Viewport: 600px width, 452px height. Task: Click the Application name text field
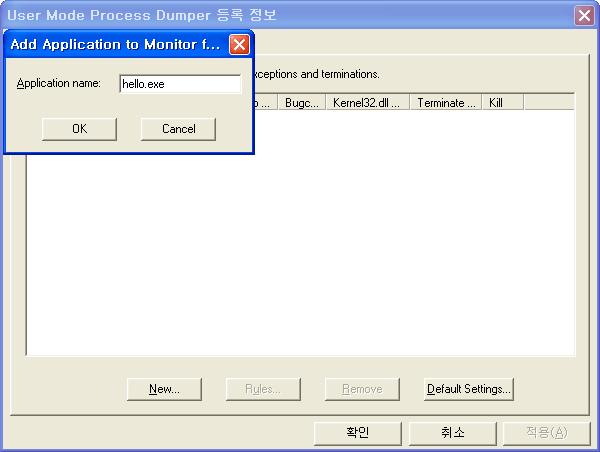(x=180, y=84)
